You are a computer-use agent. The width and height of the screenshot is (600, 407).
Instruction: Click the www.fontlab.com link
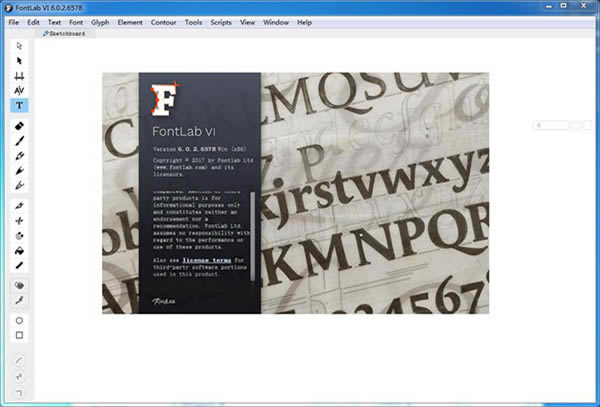tap(181, 166)
